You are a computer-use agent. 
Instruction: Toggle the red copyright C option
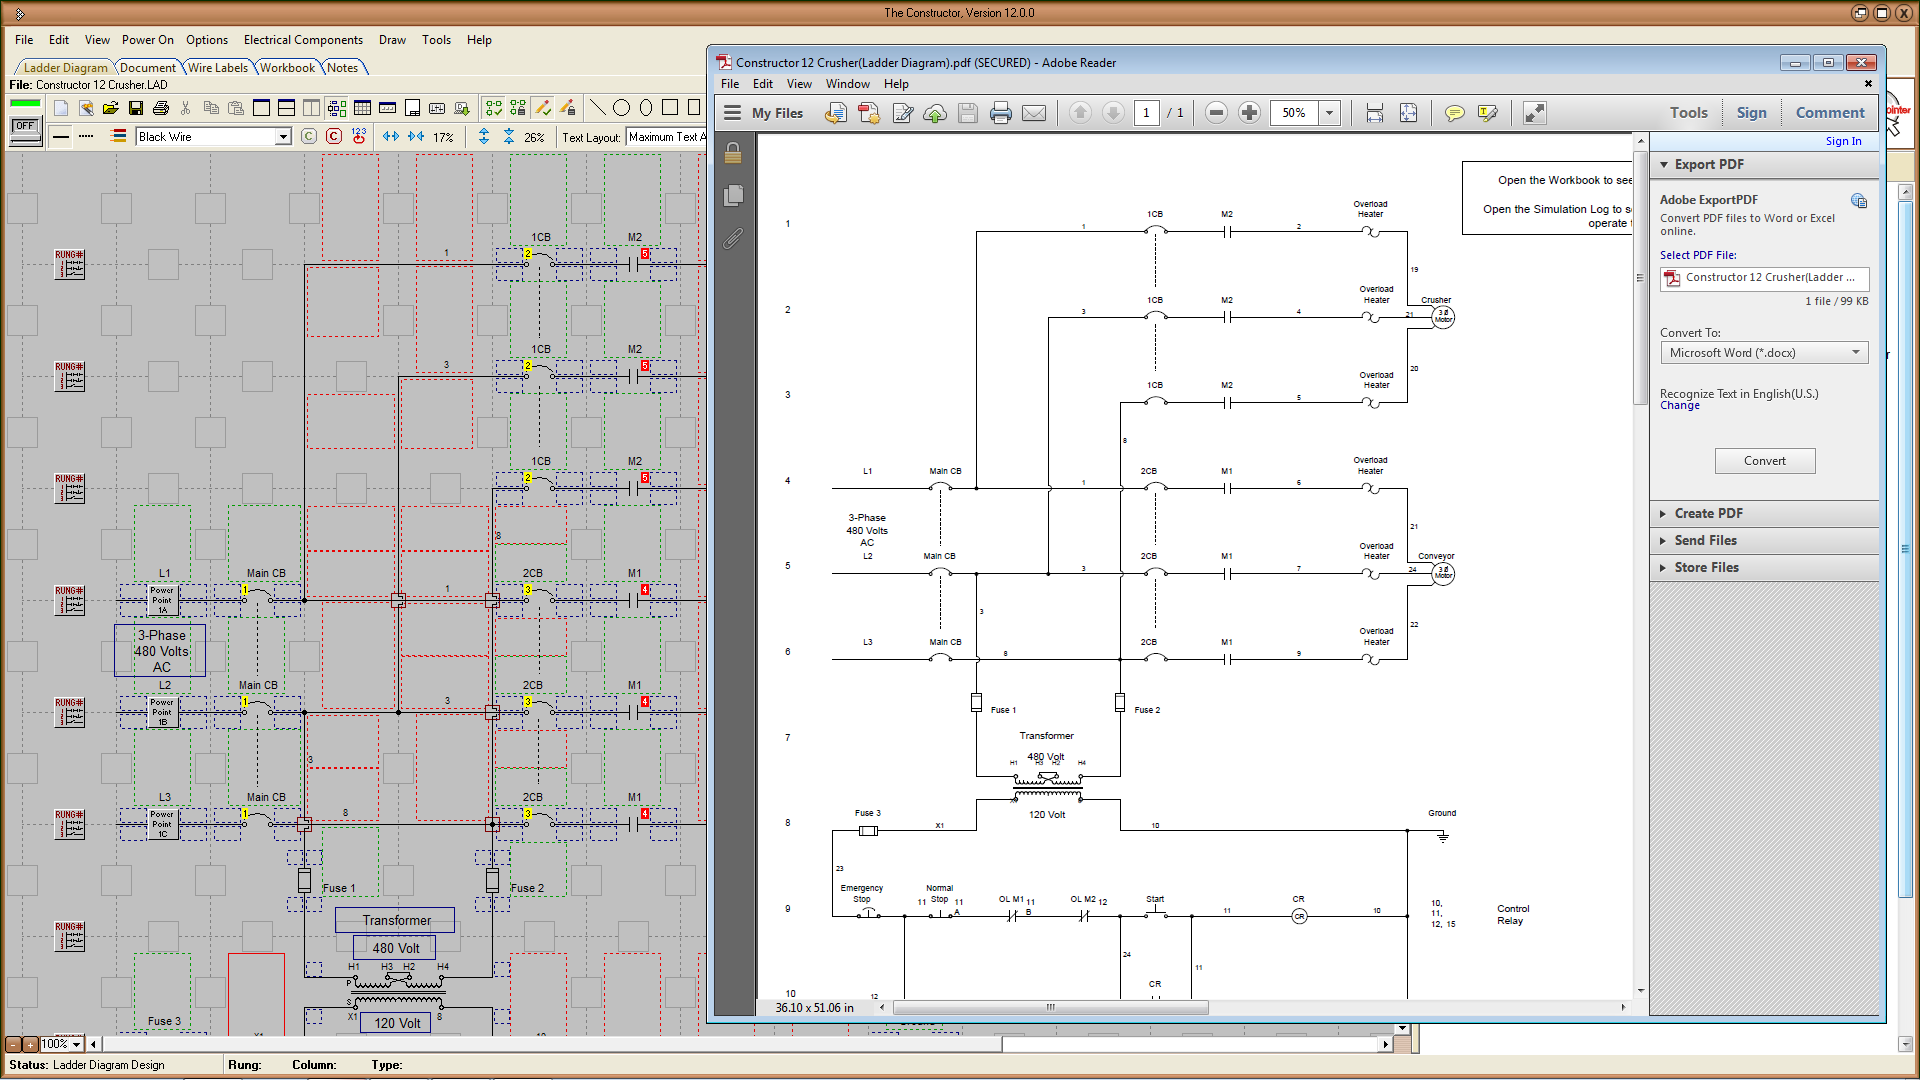[x=334, y=136]
